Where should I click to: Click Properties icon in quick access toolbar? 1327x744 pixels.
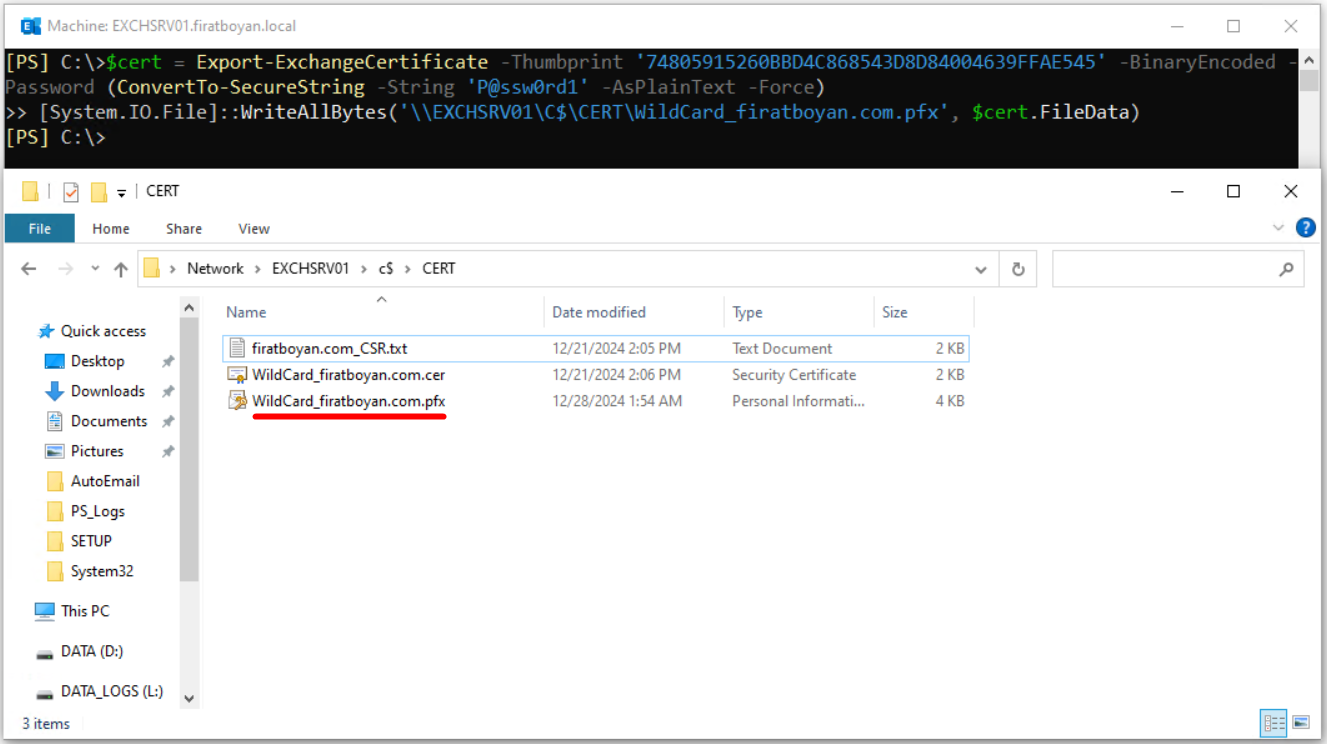click(71, 192)
